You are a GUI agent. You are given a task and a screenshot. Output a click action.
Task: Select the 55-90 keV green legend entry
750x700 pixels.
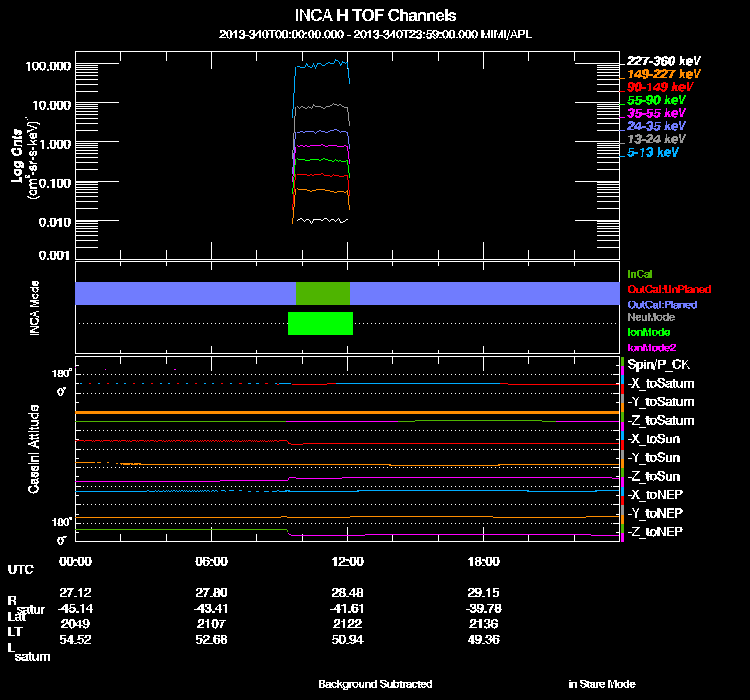pos(656,101)
